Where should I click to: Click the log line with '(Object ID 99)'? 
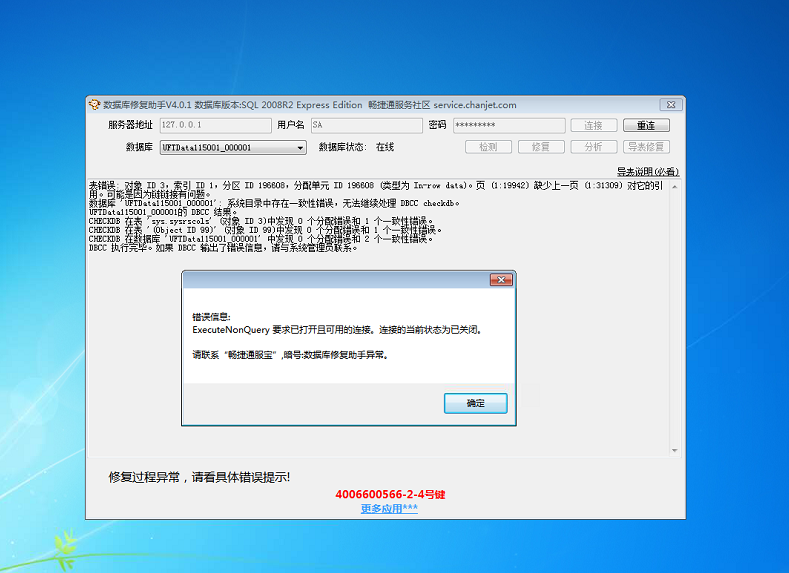265,230
